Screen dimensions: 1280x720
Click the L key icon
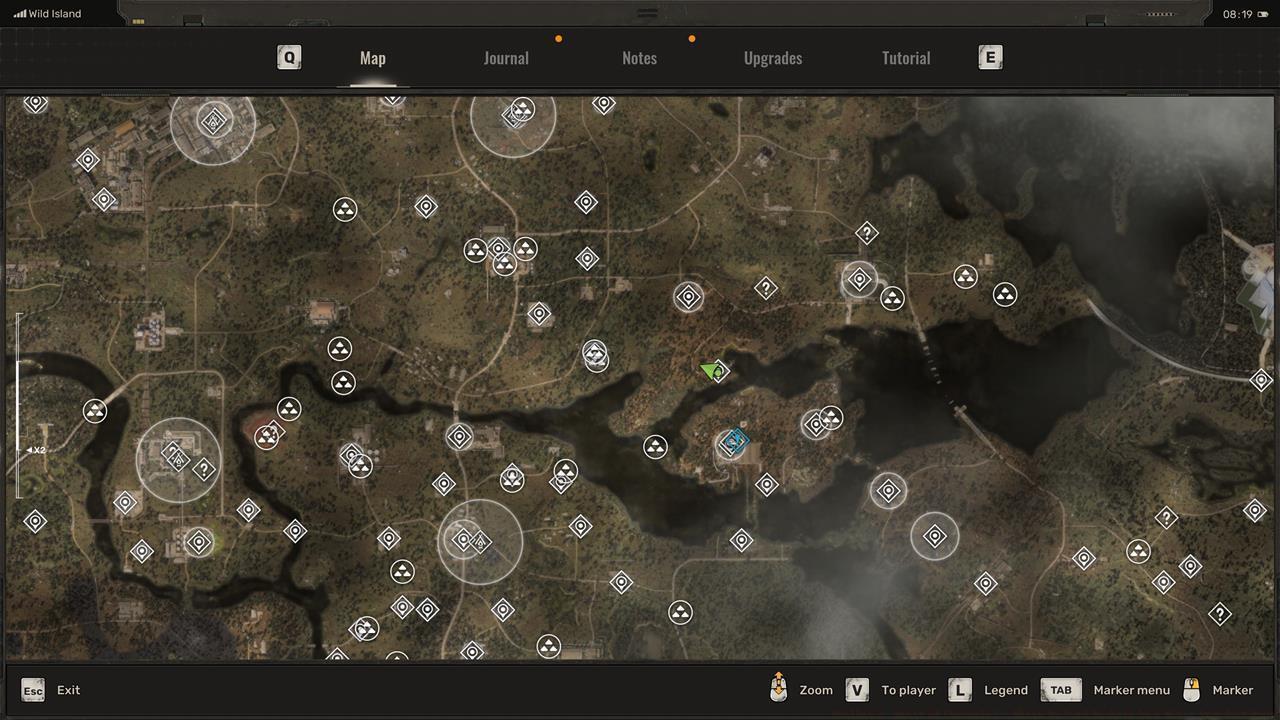pyautogui.click(x=959, y=690)
